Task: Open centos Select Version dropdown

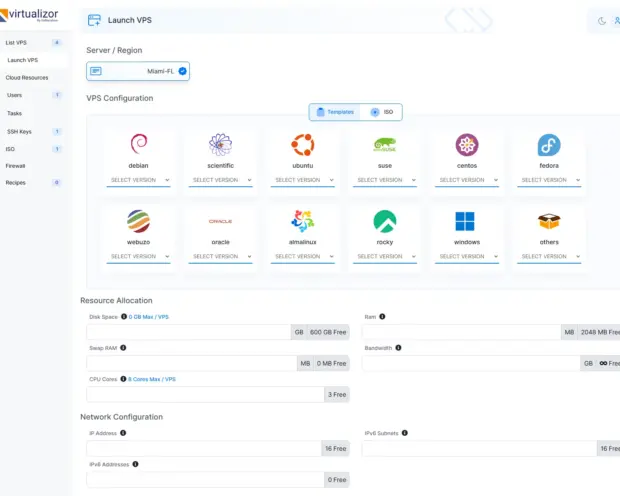Action: coord(467,180)
